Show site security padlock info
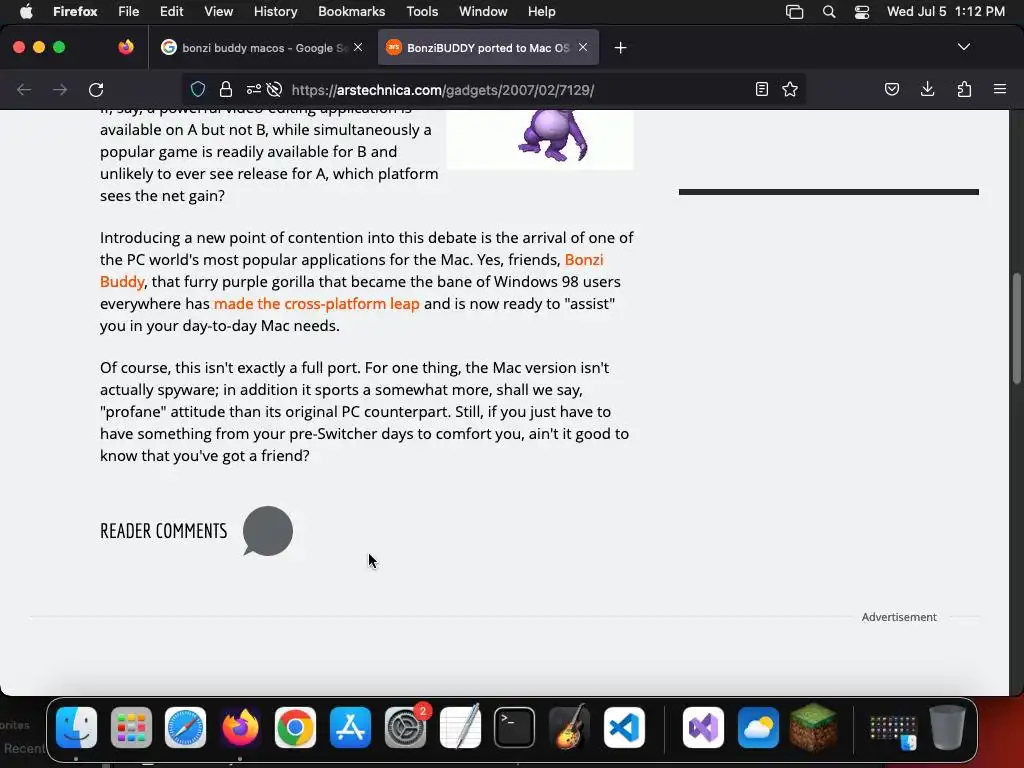1024x768 pixels. click(x=226, y=89)
